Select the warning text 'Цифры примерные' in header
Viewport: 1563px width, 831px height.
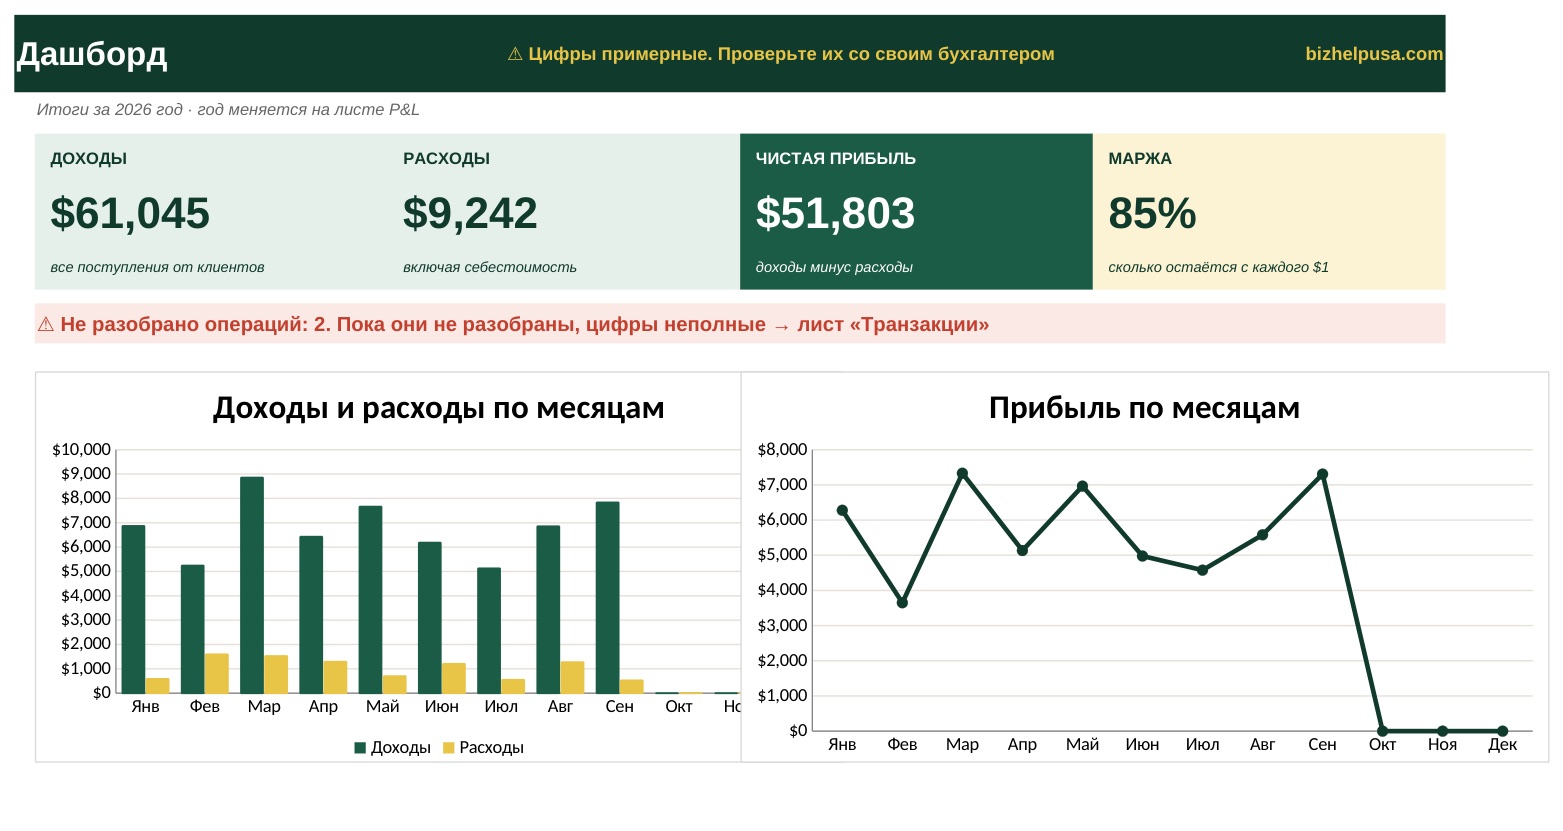tap(620, 54)
